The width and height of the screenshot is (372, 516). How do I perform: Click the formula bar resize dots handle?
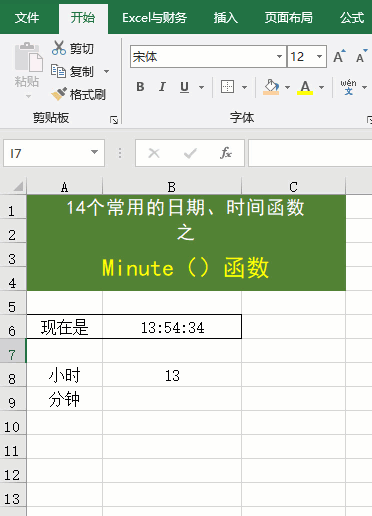[x=120, y=153]
